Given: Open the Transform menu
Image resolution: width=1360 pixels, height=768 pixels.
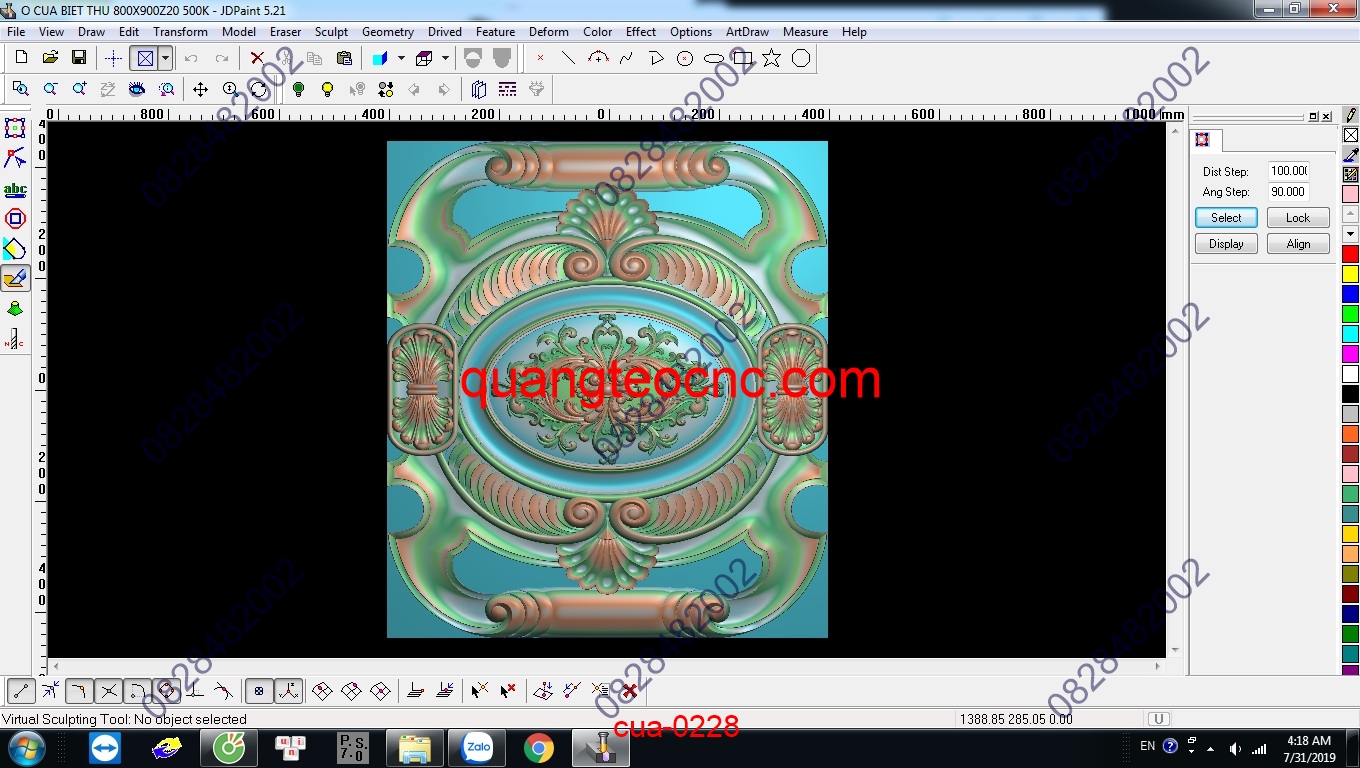Looking at the screenshot, I should pyautogui.click(x=180, y=31).
